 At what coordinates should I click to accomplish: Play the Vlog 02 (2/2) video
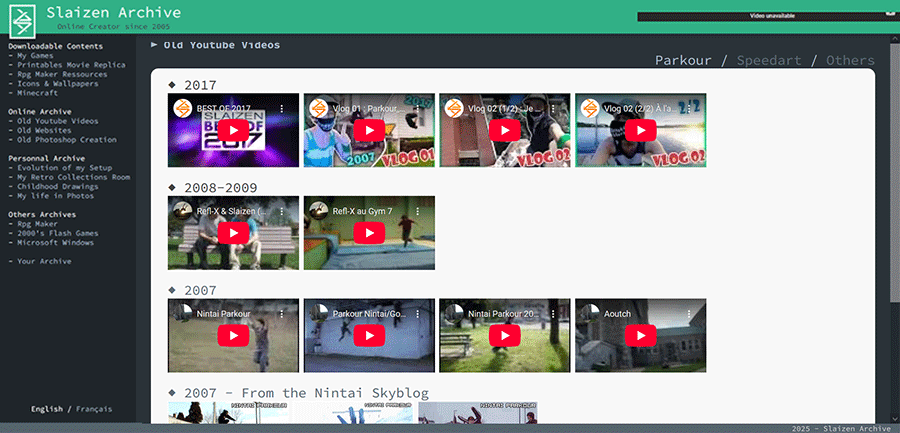[x=641, y=130]
